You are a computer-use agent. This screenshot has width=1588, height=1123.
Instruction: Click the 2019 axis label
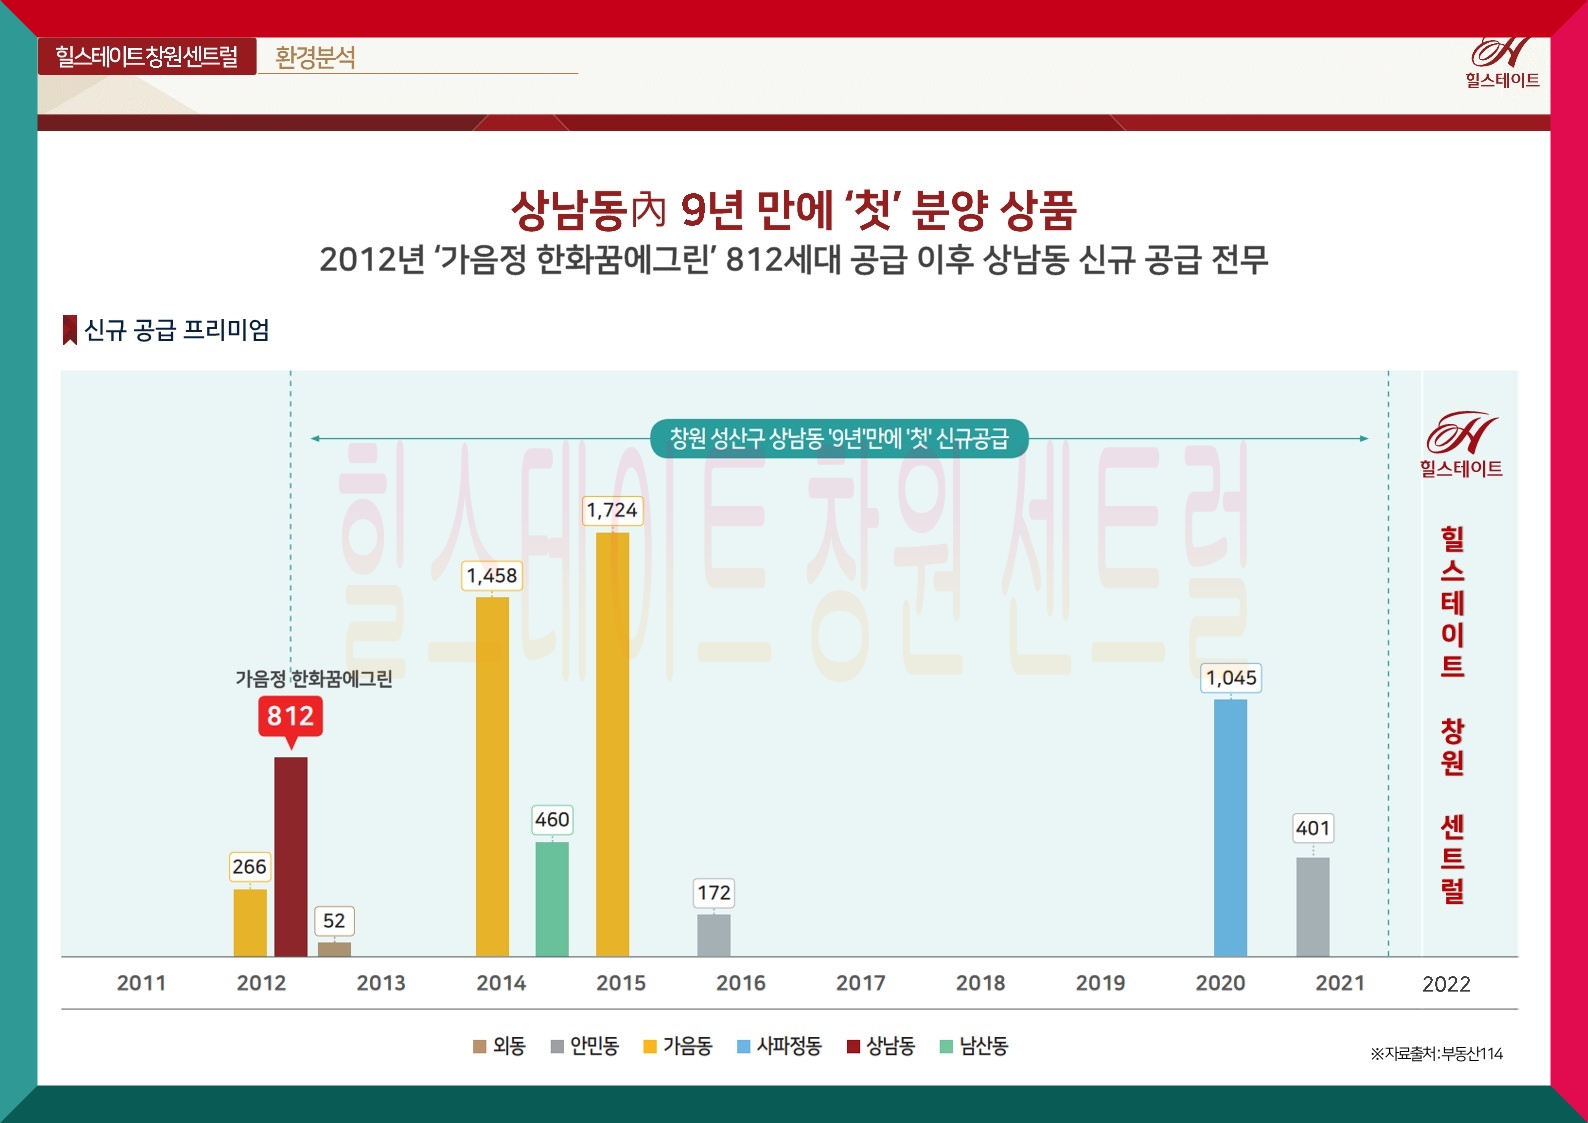click(x=1101, y=983)
